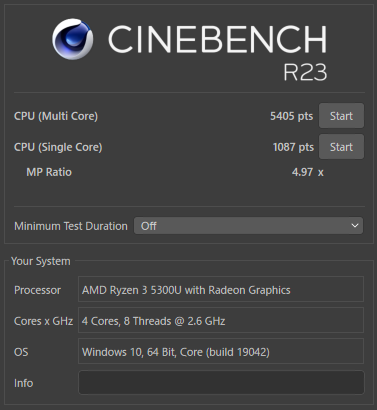The image size is (377, 410).
Task: Click the Processor label
Action: point(37,290)
